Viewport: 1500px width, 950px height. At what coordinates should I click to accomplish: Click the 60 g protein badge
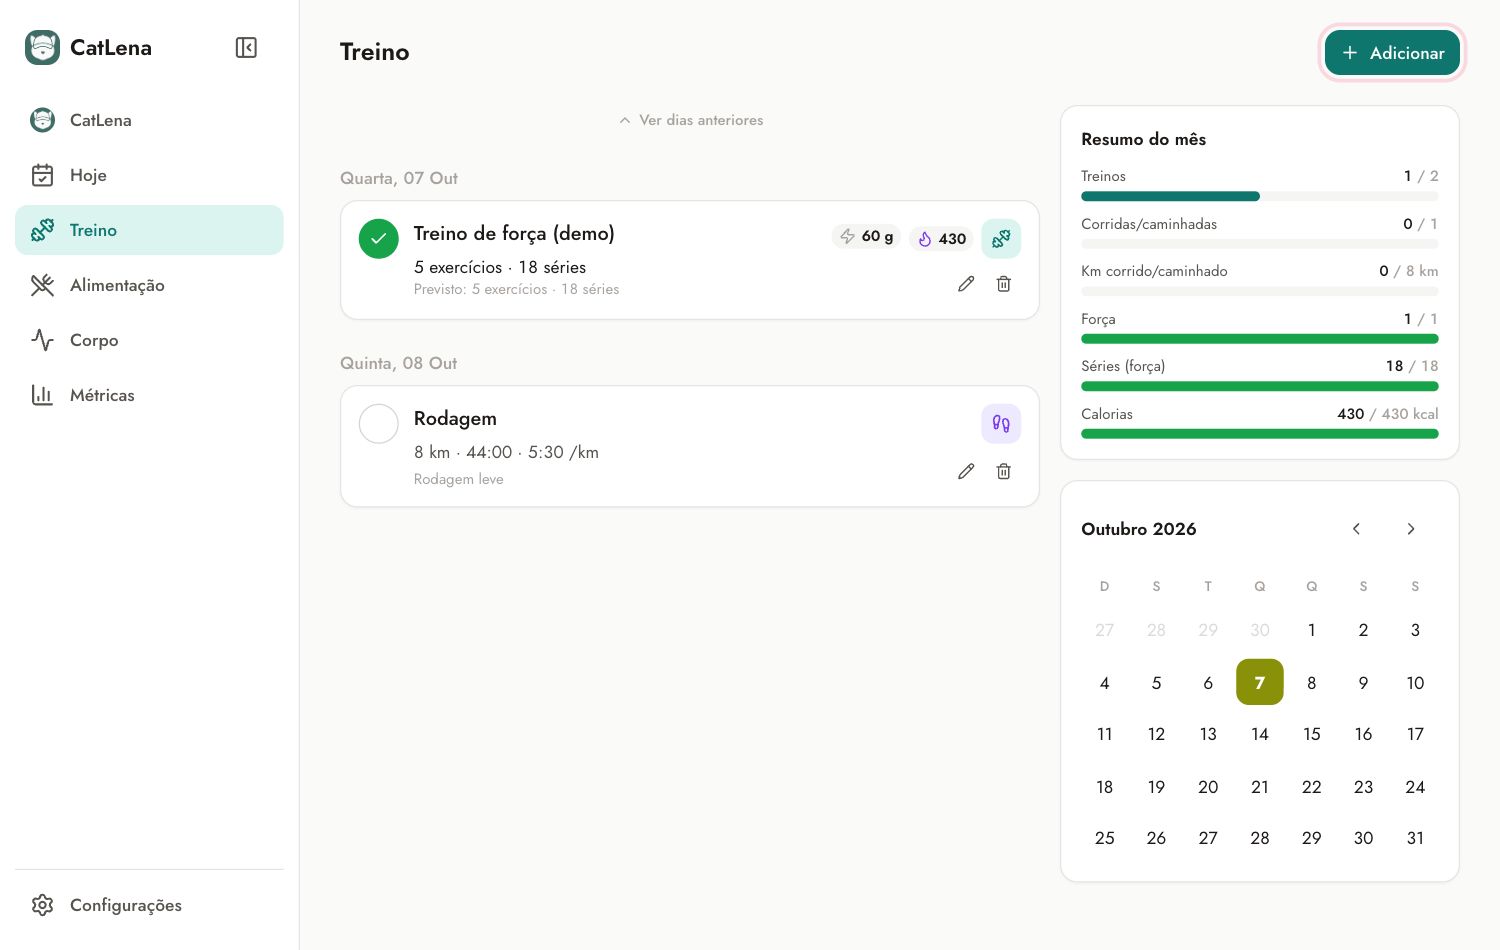tap(866, 237)
